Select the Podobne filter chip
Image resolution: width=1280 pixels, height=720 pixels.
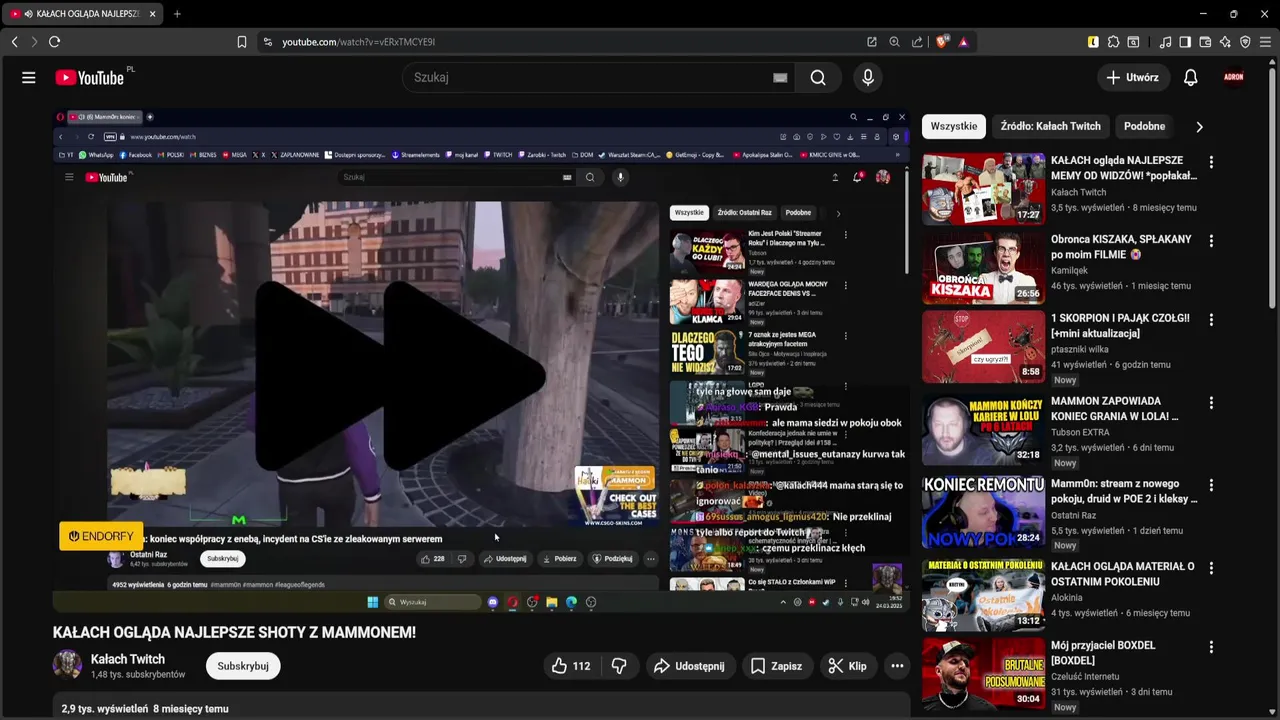[x=1144, y=126]
